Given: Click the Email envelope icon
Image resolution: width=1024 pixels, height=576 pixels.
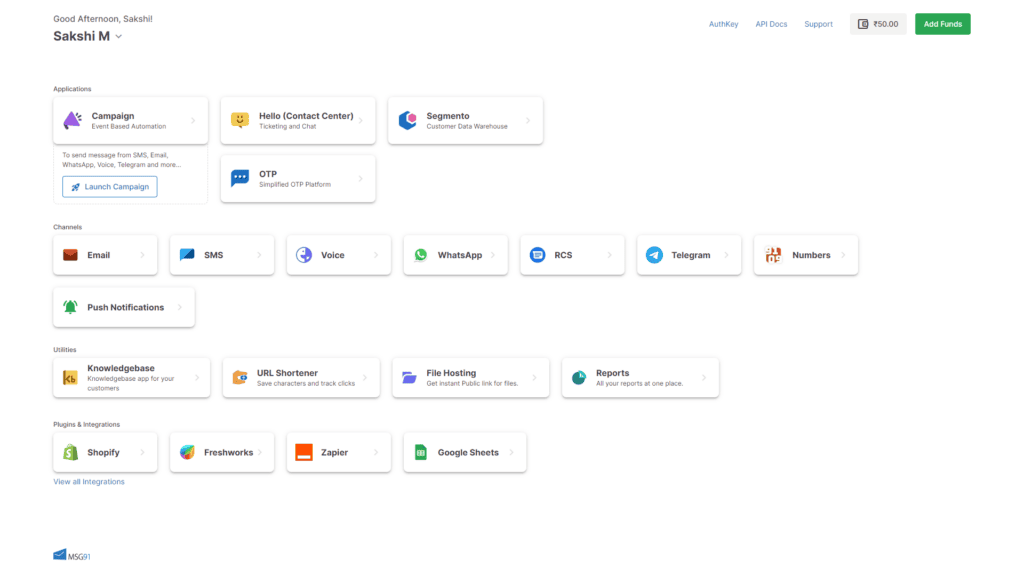Looking at the screenshot, I should point(71,255).
